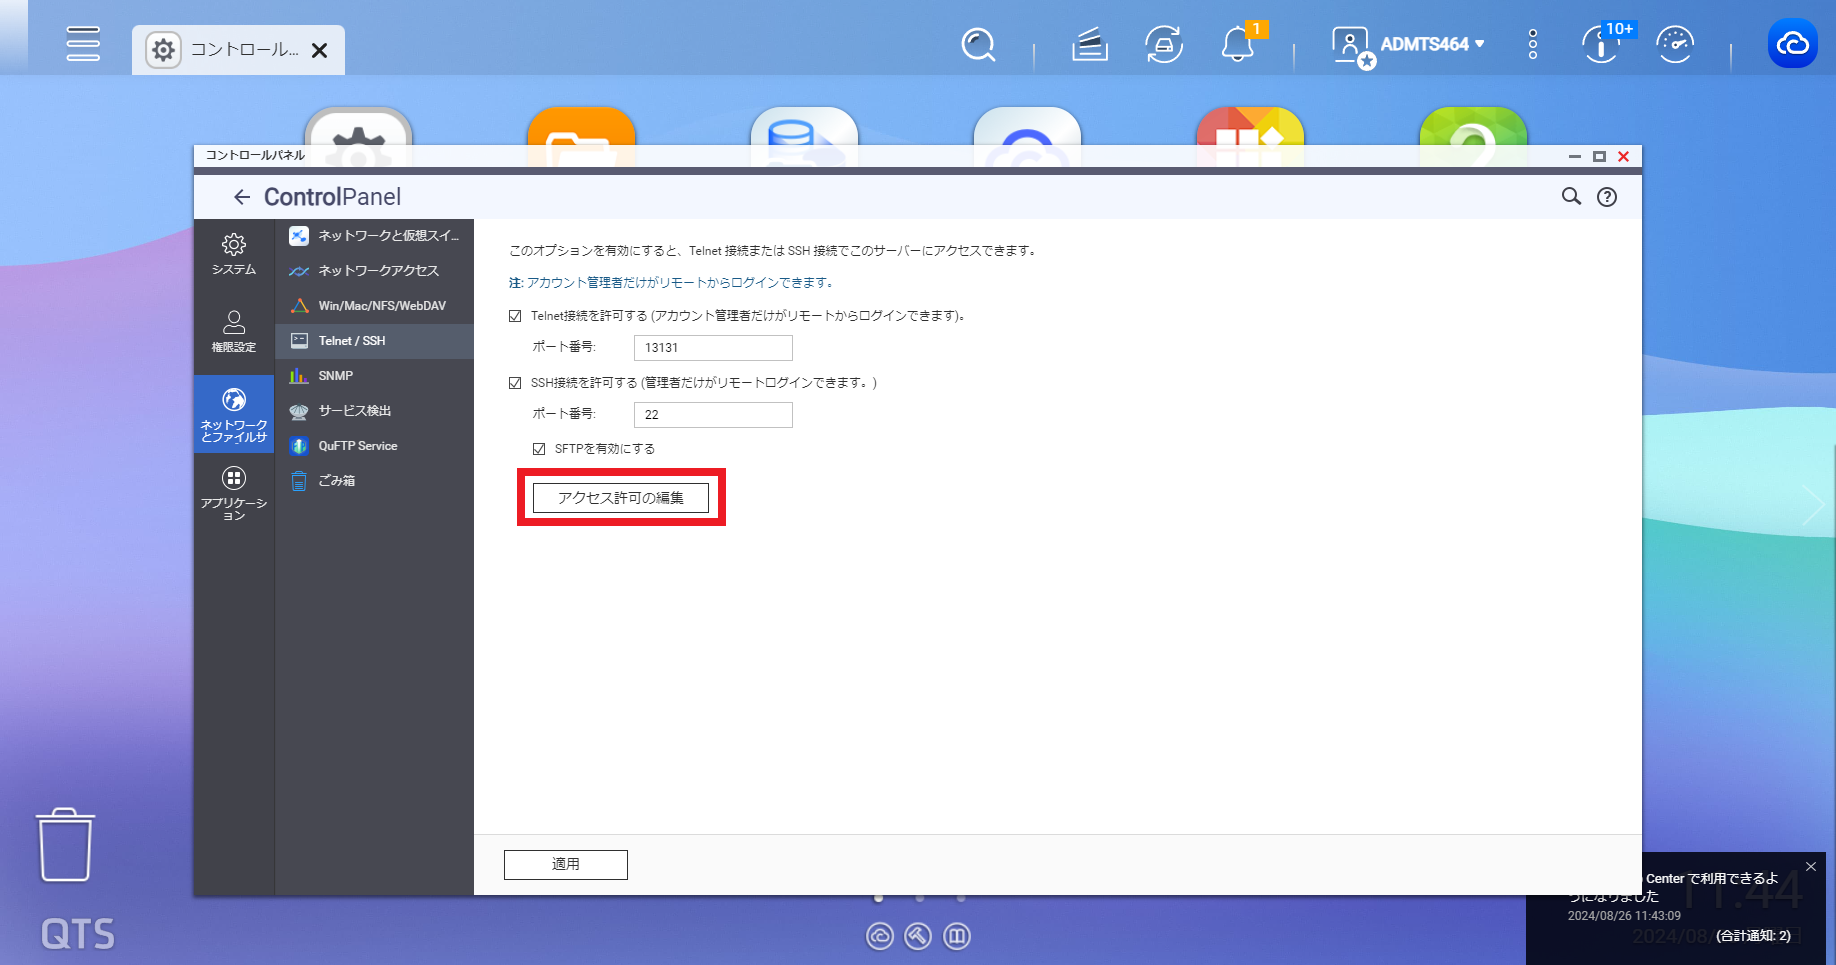Toggle SFTPを有効にする checkbox
Screen dimensions: 1836x965
tap(539, 449)
